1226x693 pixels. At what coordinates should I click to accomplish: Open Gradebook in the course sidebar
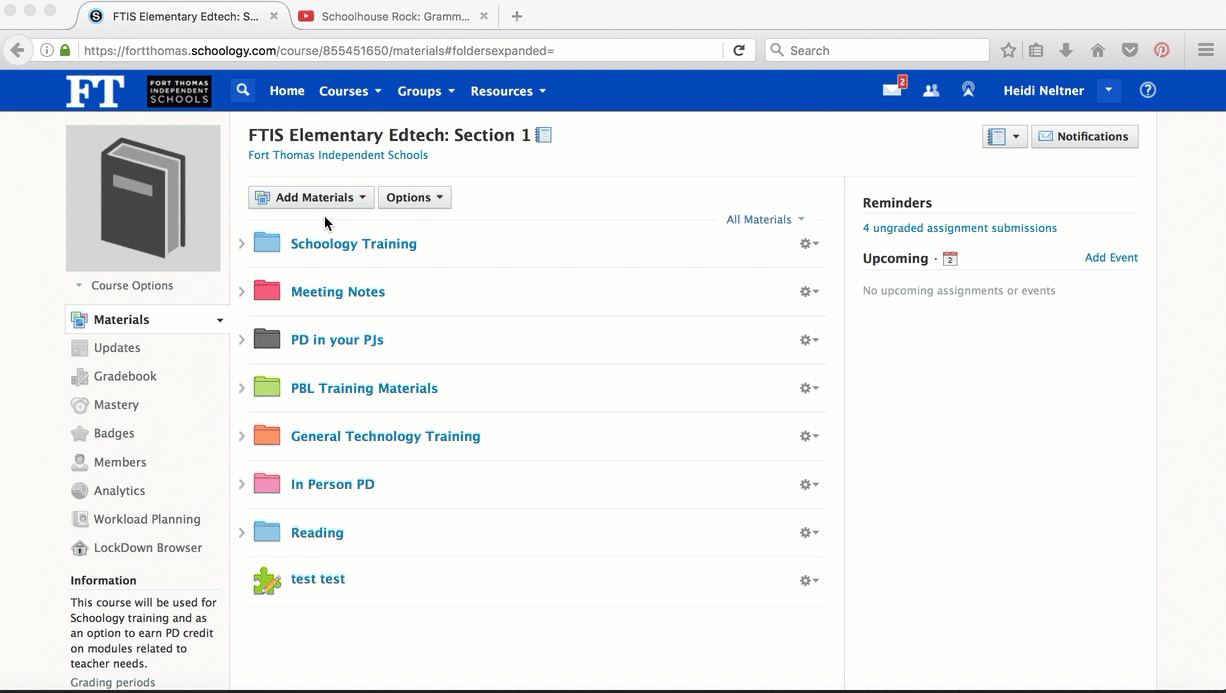tap(125, 376)
